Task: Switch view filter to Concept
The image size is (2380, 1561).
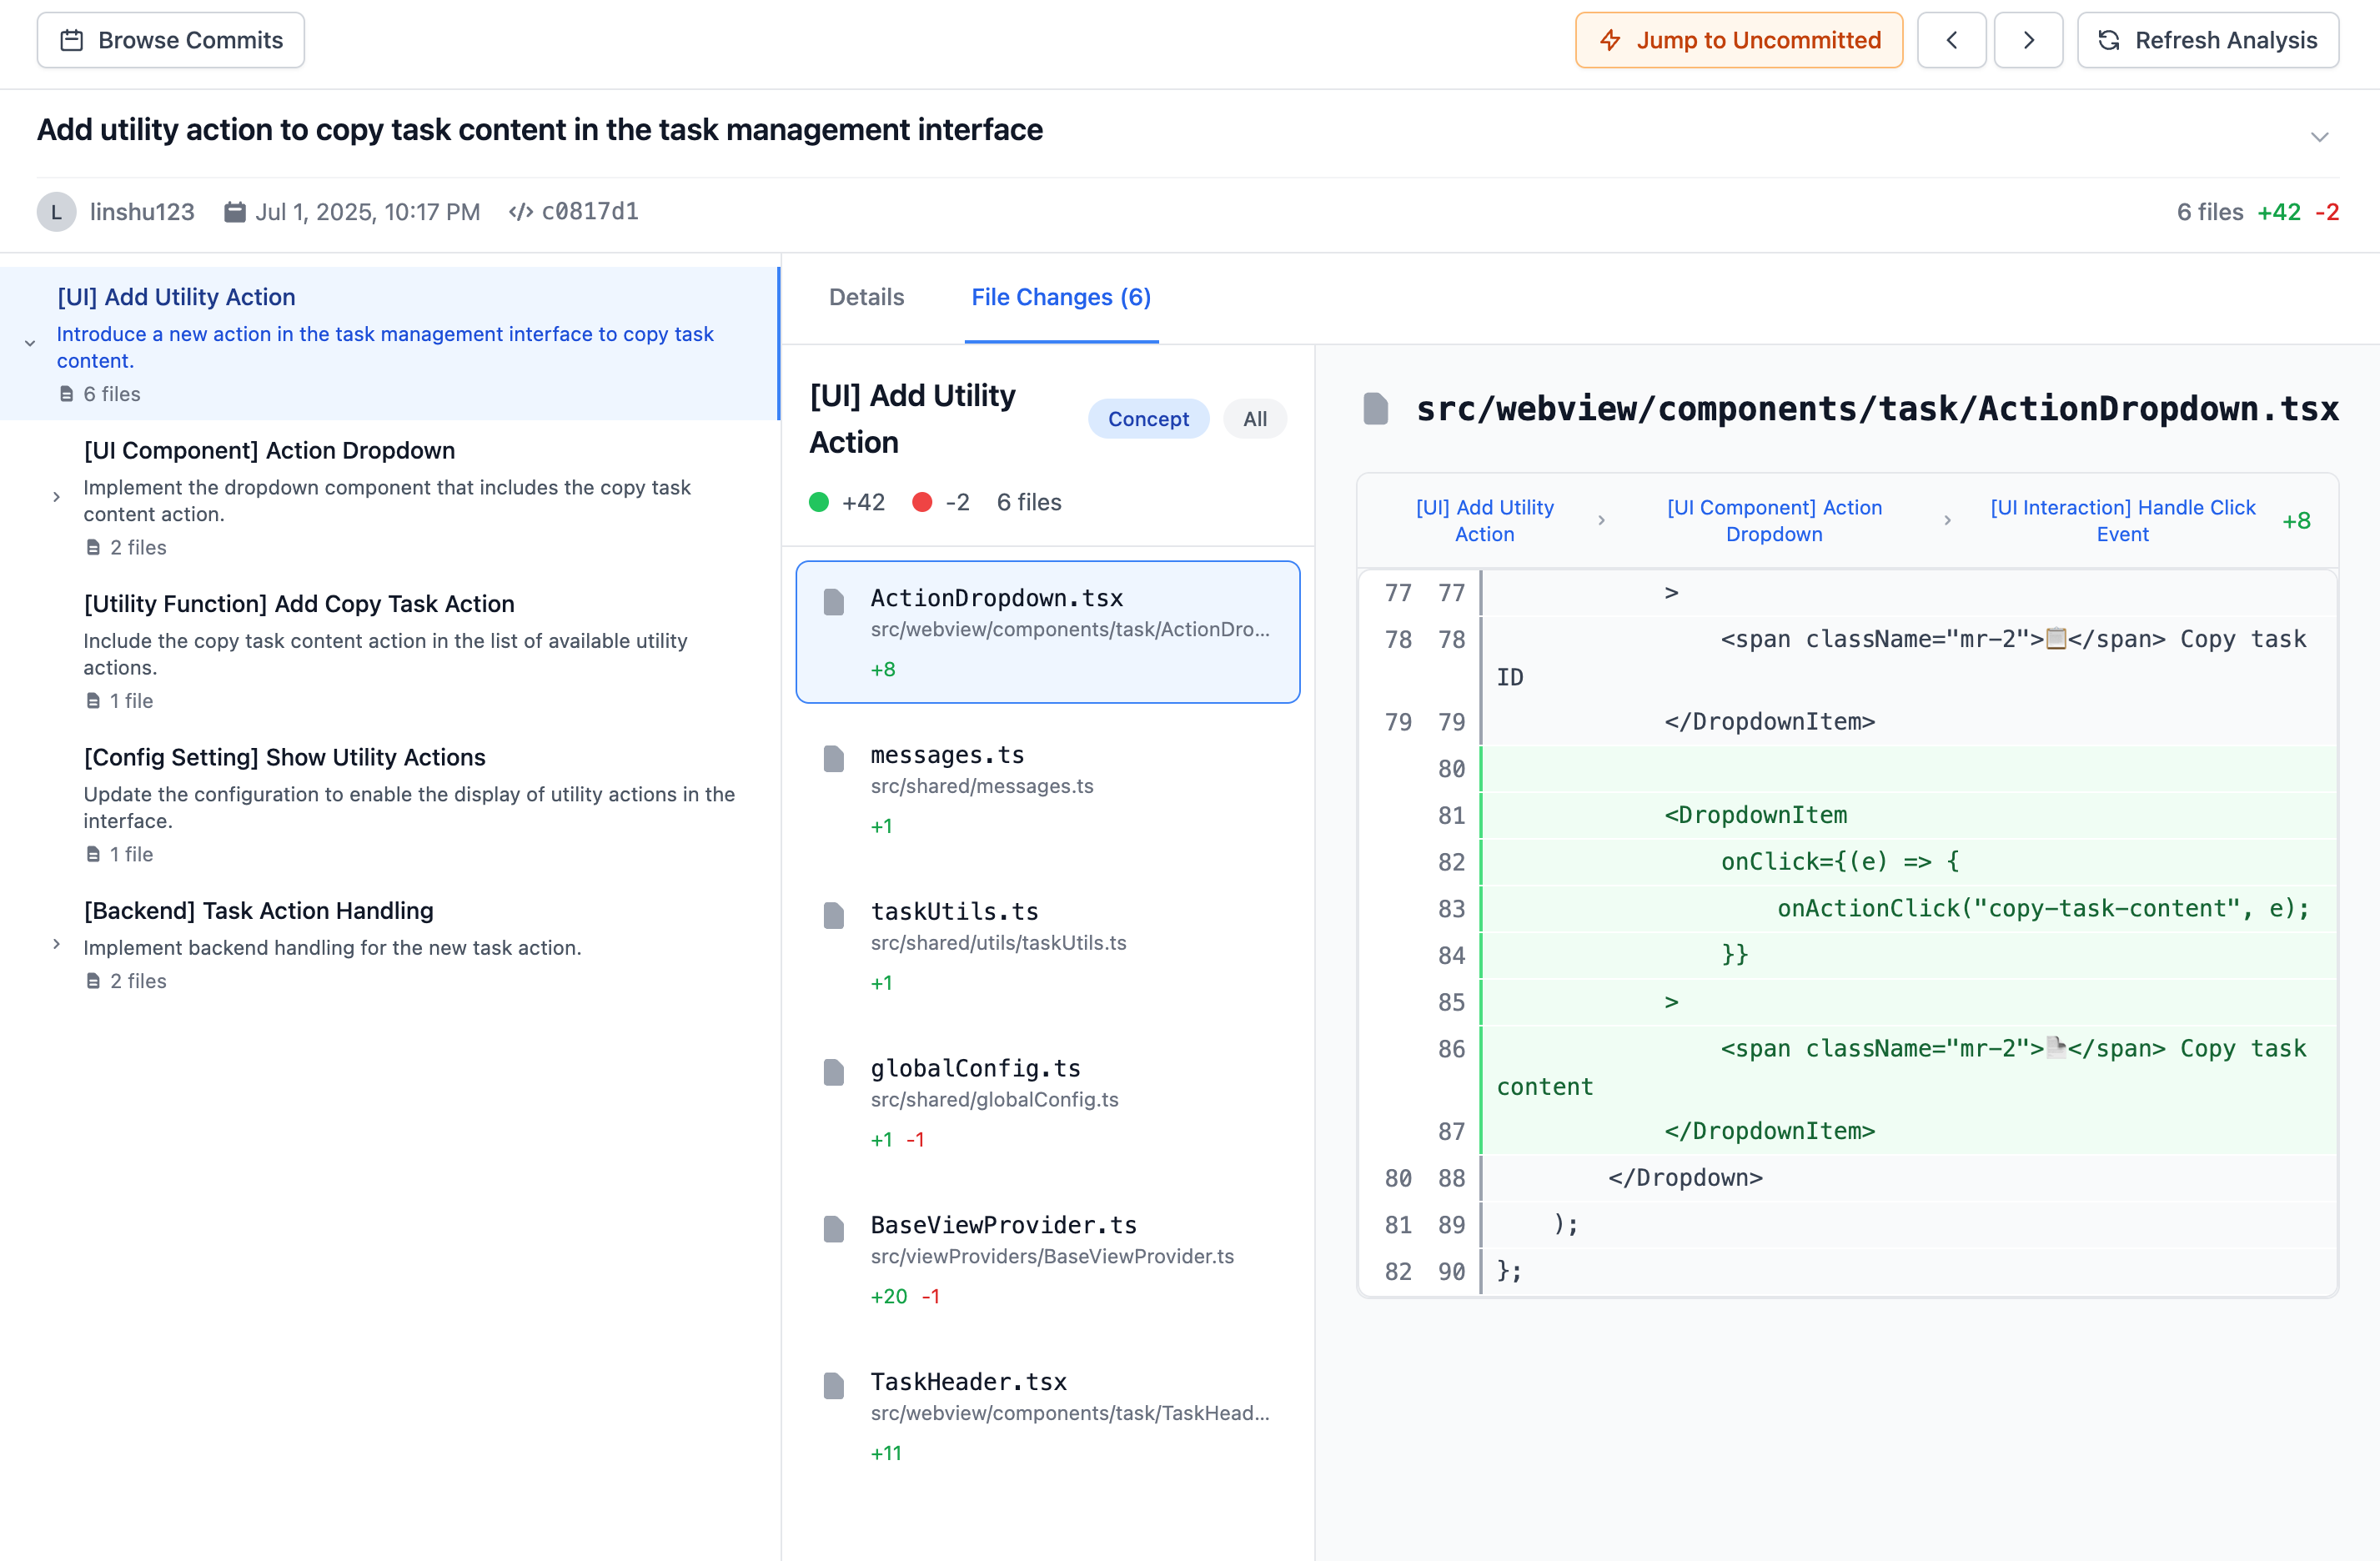Action: [x=1147, y=419]
